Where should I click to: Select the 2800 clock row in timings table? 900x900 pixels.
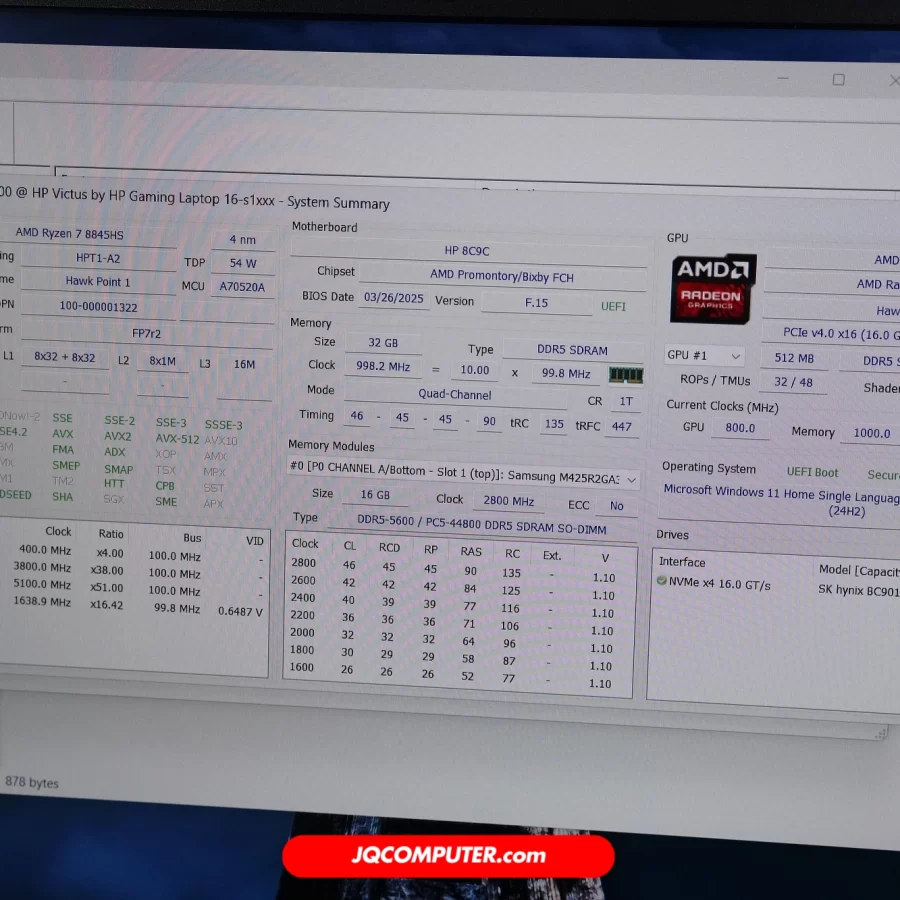[303, 563]
